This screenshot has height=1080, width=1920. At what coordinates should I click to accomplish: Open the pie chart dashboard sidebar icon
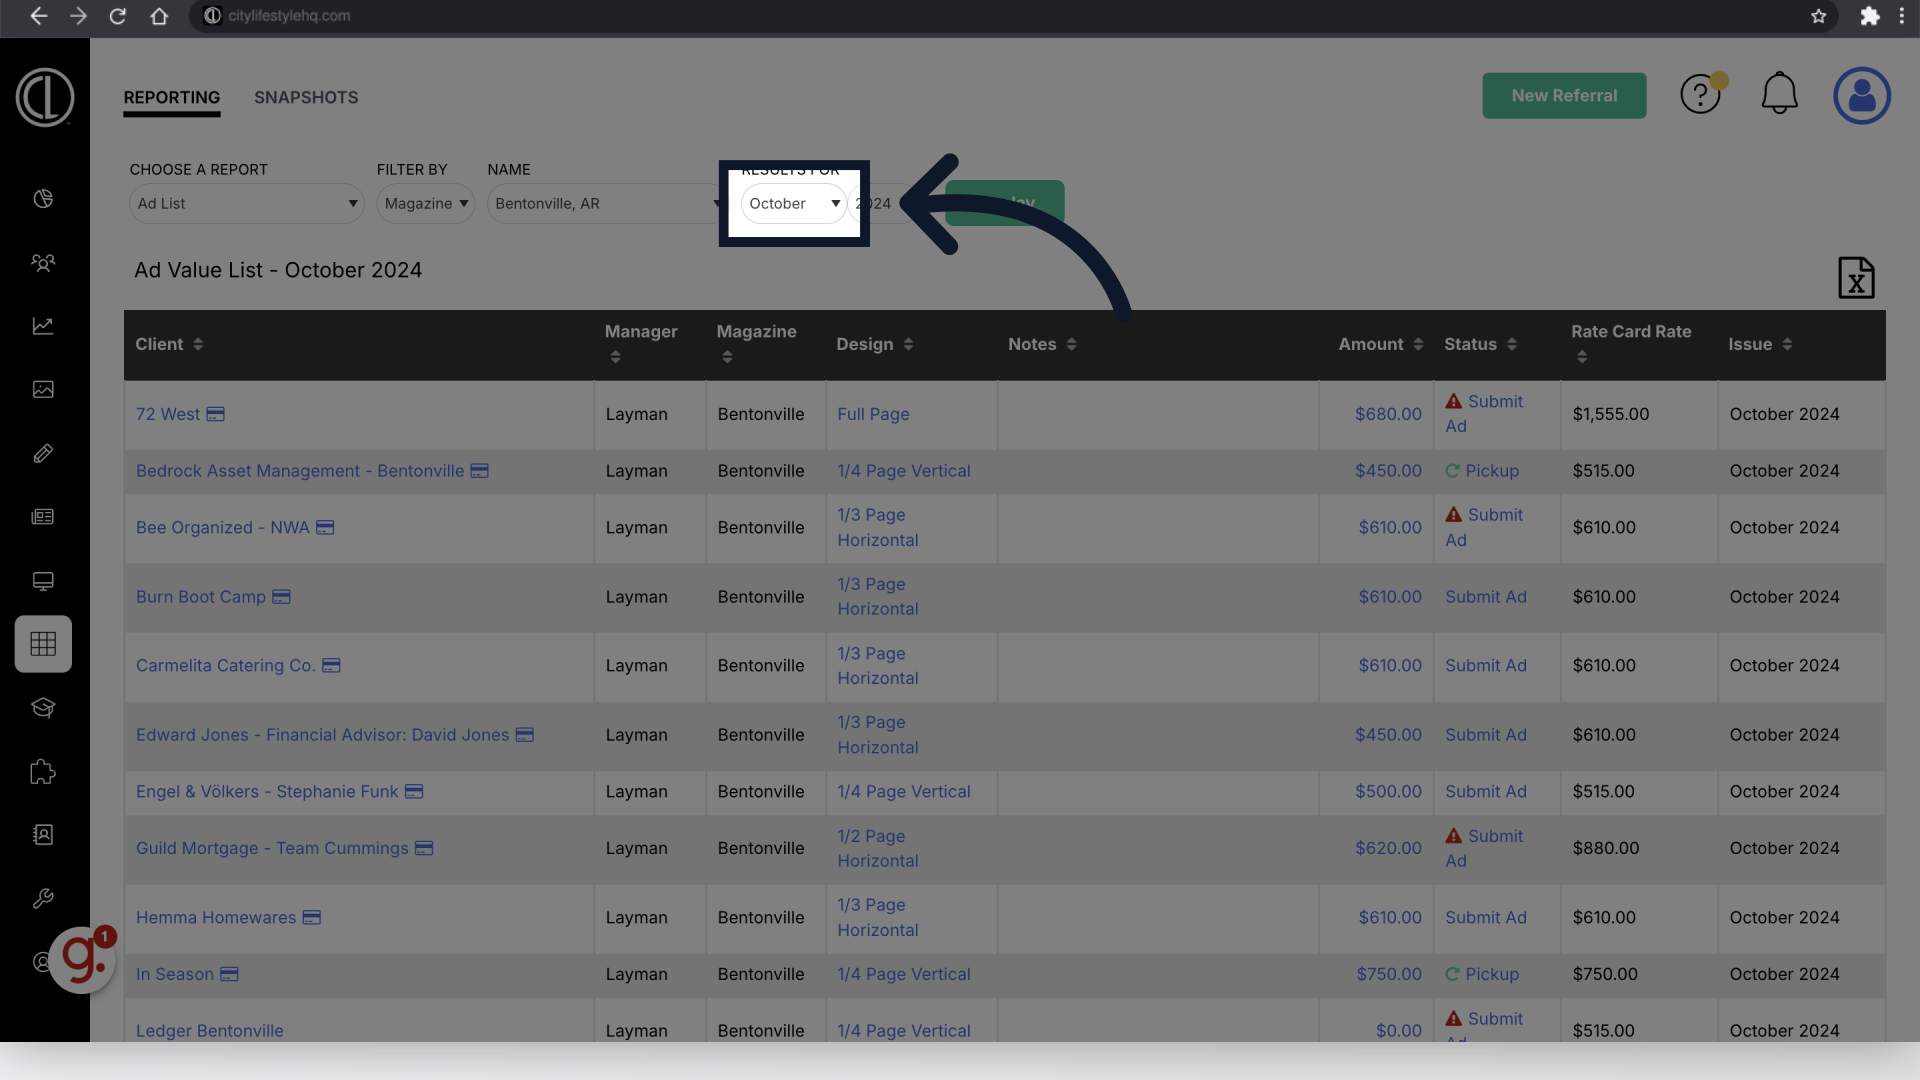point(43,199)
